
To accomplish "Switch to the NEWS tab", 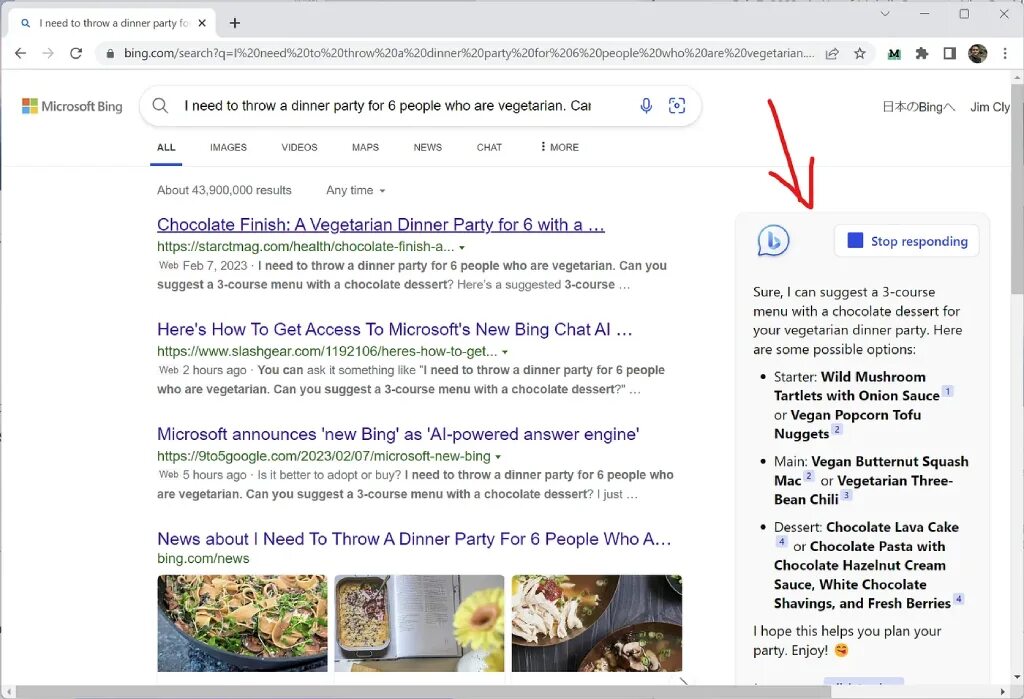I will tap(428, 148).
